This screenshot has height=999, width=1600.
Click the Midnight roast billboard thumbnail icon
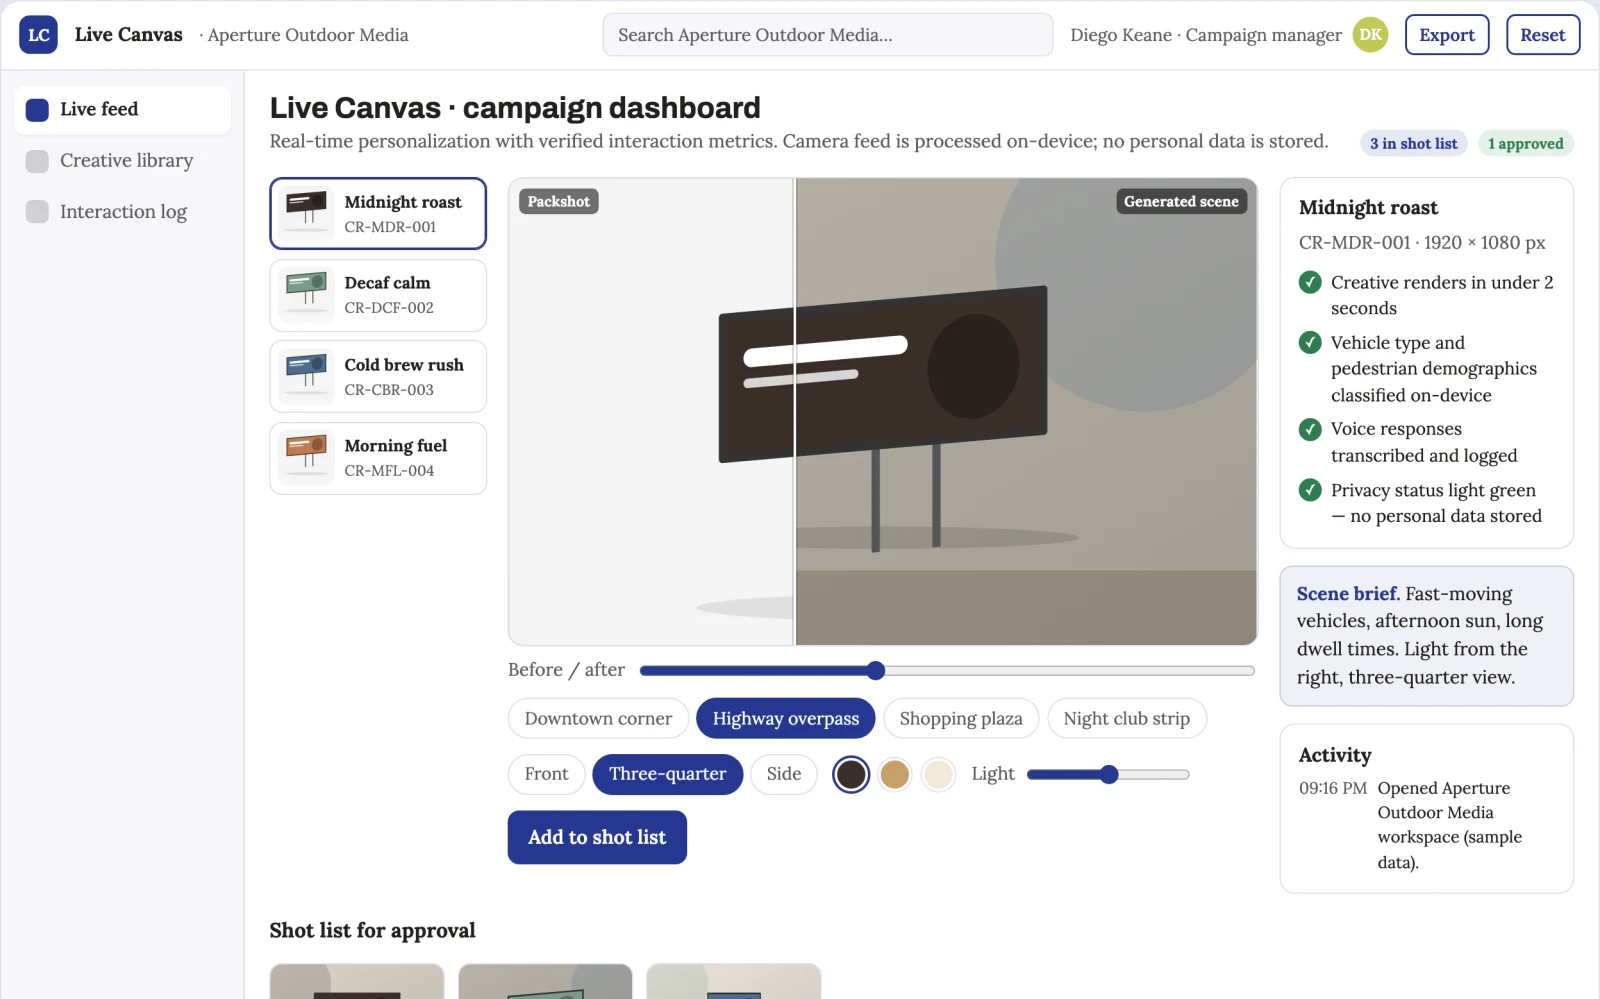[x=306, y=213]
